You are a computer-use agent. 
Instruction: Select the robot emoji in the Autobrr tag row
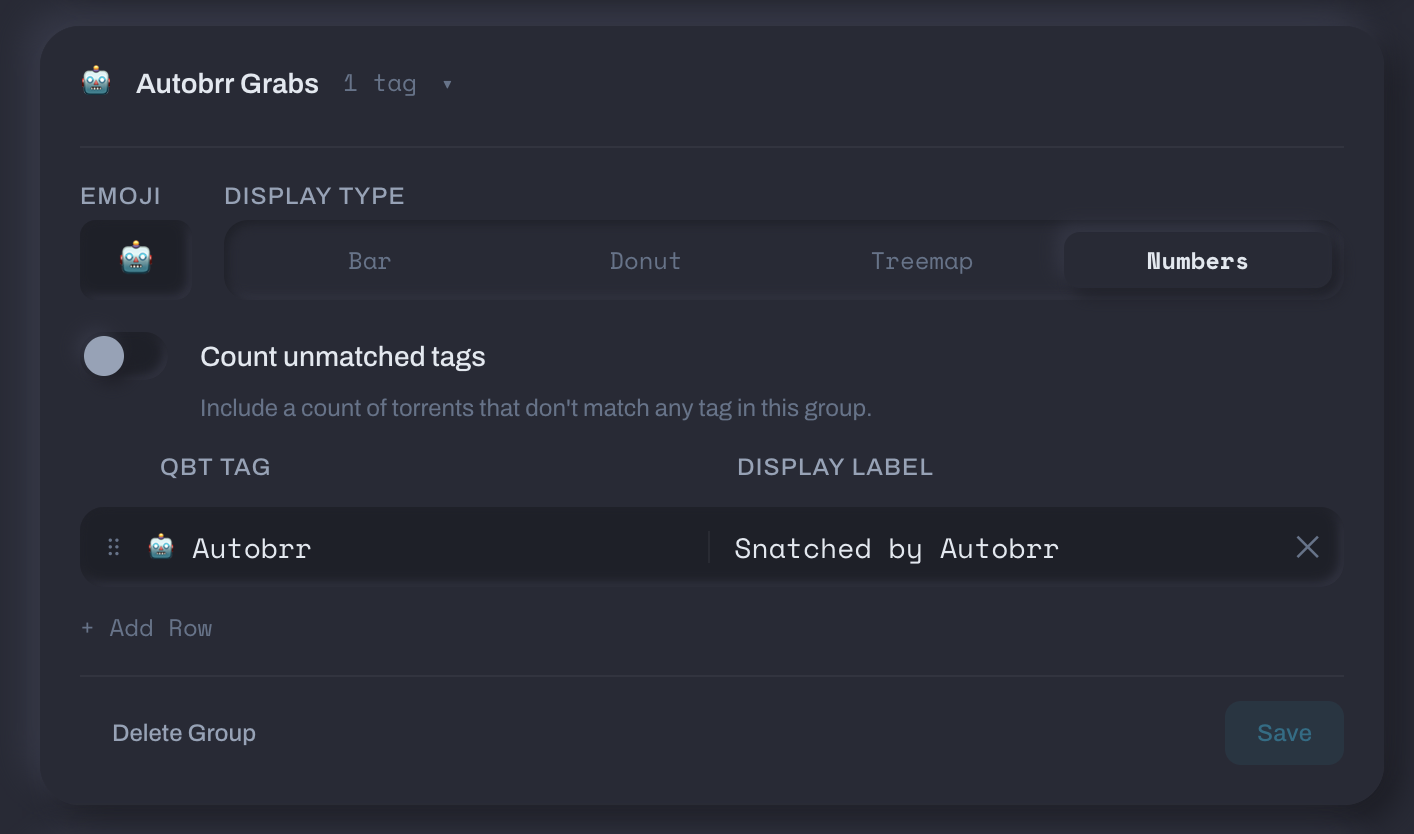(x=162, y=547)
